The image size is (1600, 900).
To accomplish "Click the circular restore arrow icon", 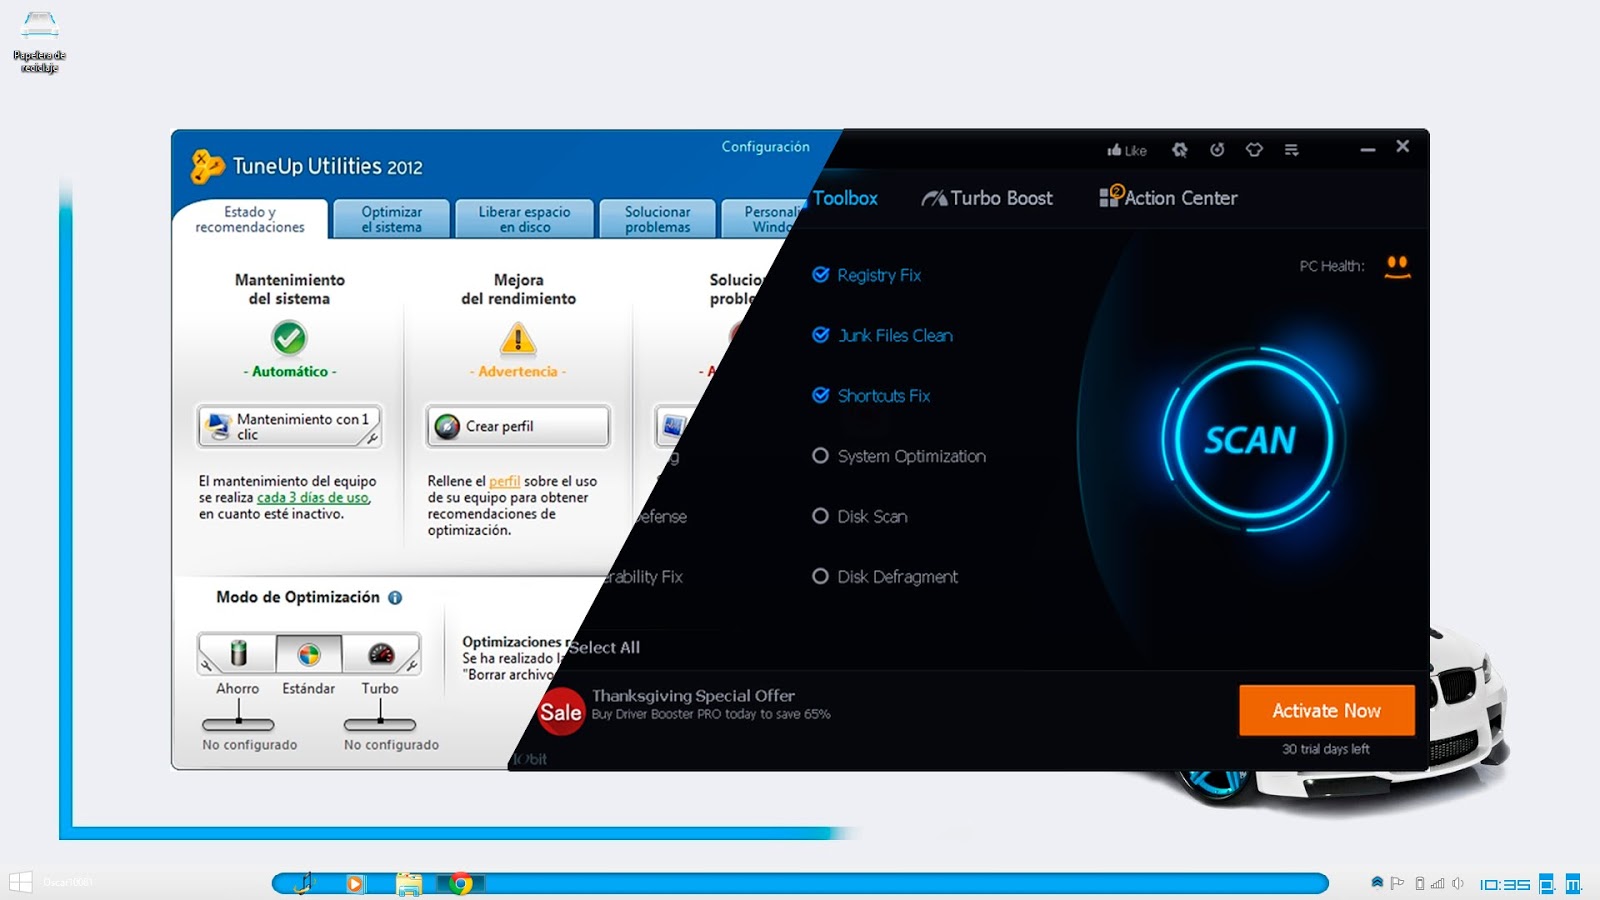I will point(1217,150).
